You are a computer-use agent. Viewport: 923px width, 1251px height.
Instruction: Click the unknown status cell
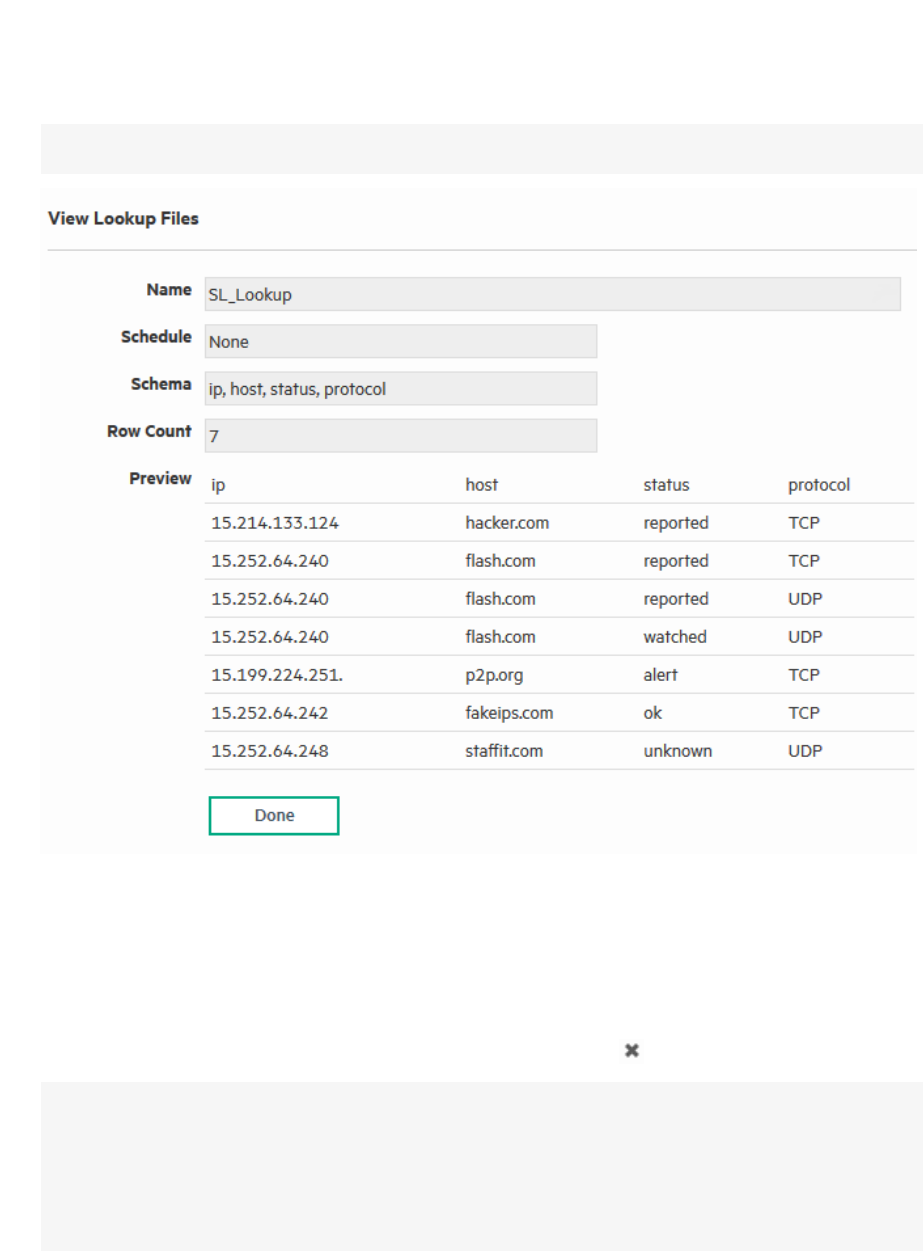pyautogui.click(x=678, y=751)
